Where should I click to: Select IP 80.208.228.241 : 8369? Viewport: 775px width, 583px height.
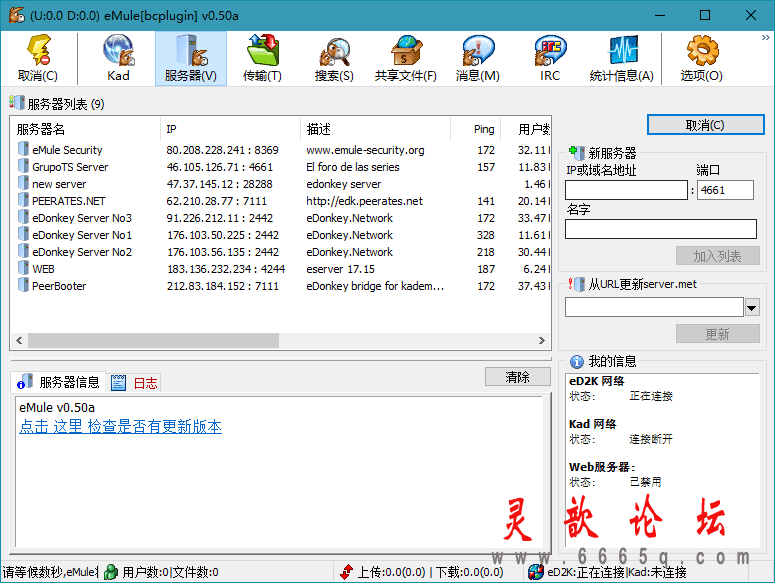[222, 150]
